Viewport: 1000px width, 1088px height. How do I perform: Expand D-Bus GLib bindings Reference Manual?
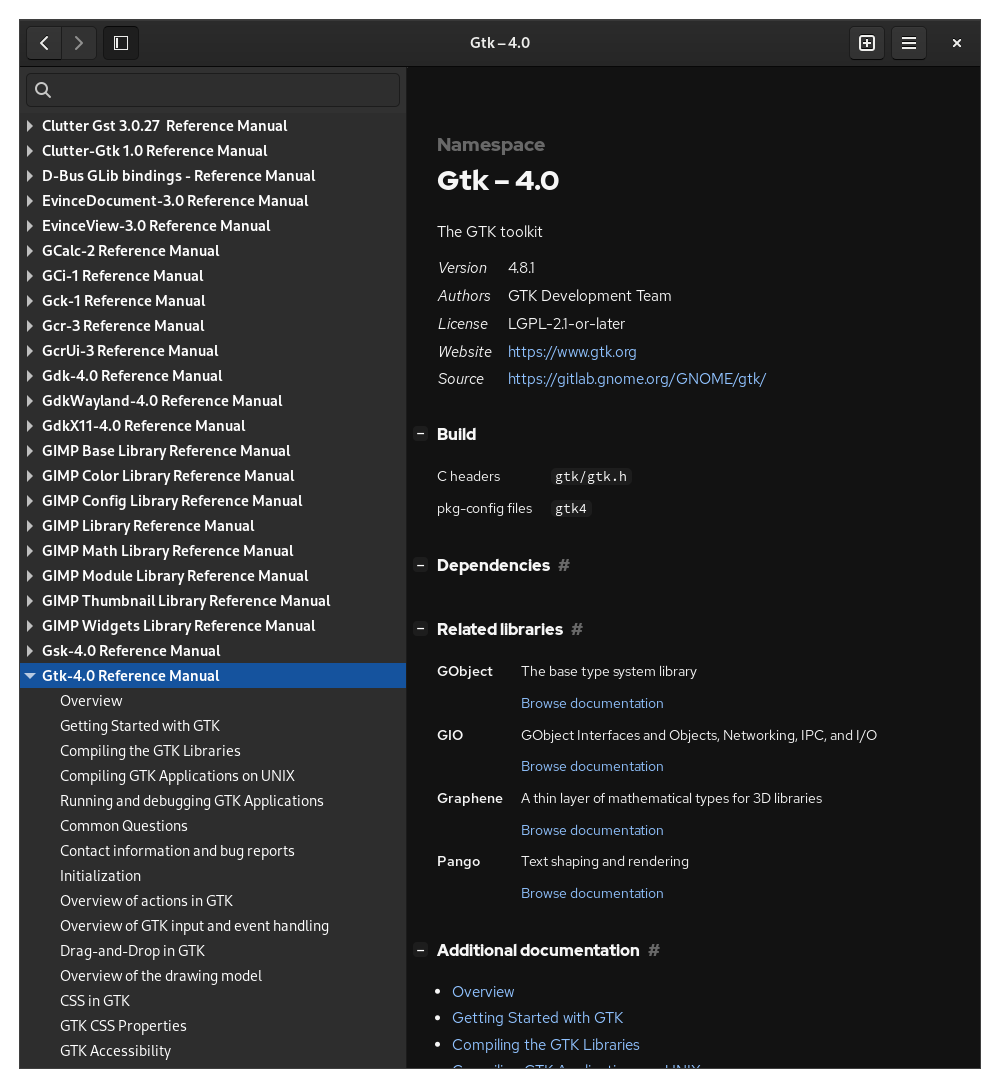(x=30, y=176)
